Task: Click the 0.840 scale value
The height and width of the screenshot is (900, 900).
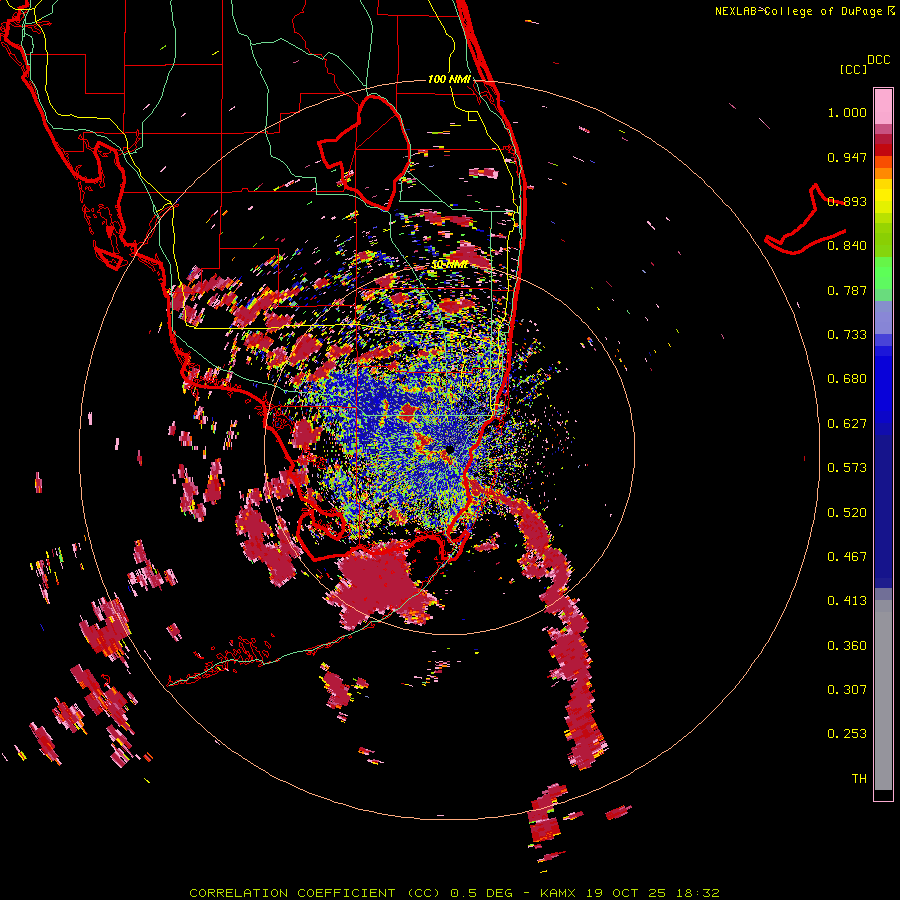Action: click(847, 246)
